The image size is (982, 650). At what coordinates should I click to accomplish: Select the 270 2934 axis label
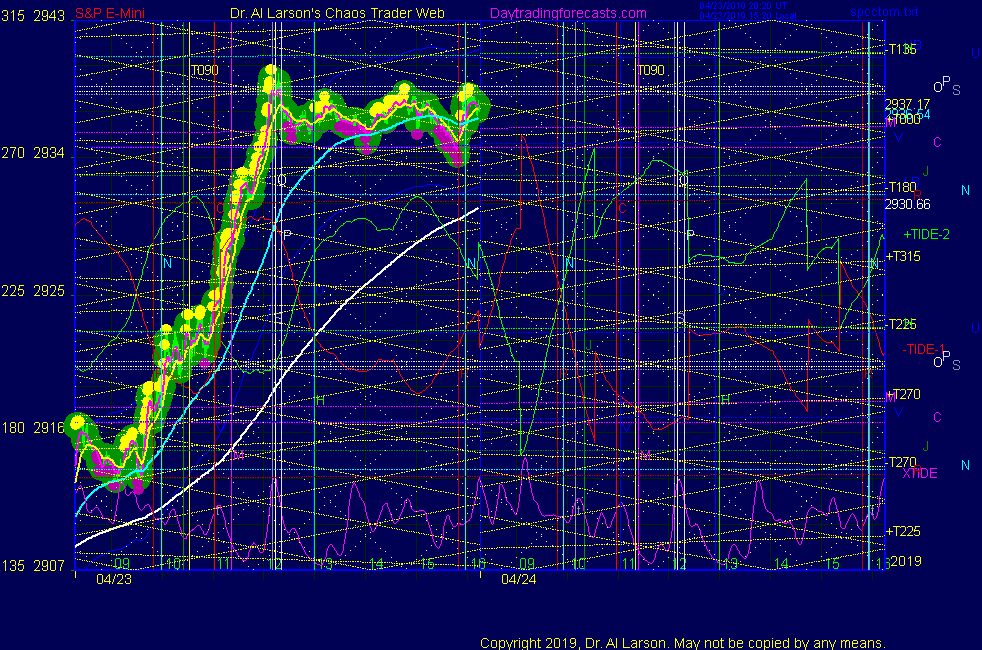click(x=33, y=153)
